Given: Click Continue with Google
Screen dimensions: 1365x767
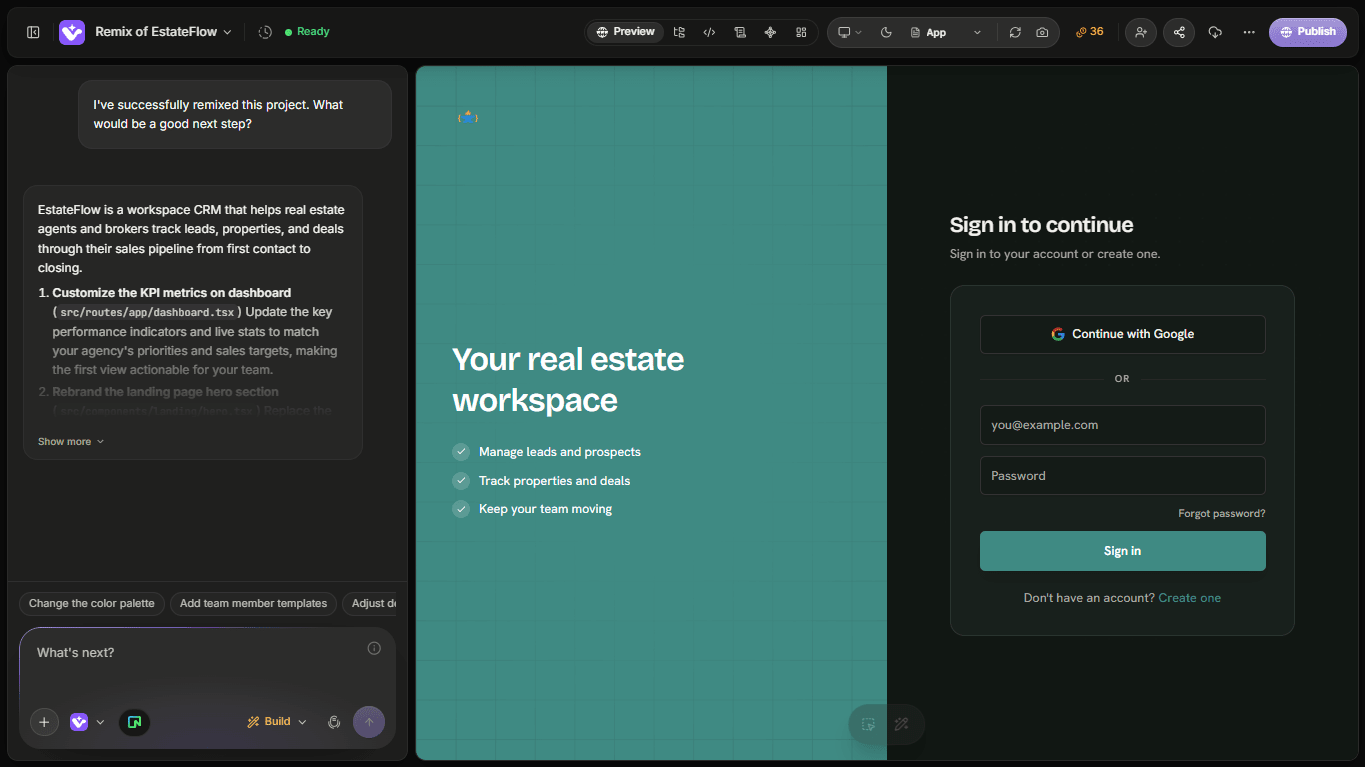Looking at the screenshot, I should (1122, 334).
